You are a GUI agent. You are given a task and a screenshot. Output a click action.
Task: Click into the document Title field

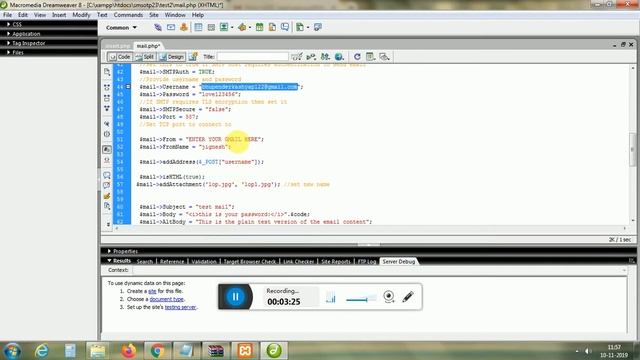tap(252, 57)
